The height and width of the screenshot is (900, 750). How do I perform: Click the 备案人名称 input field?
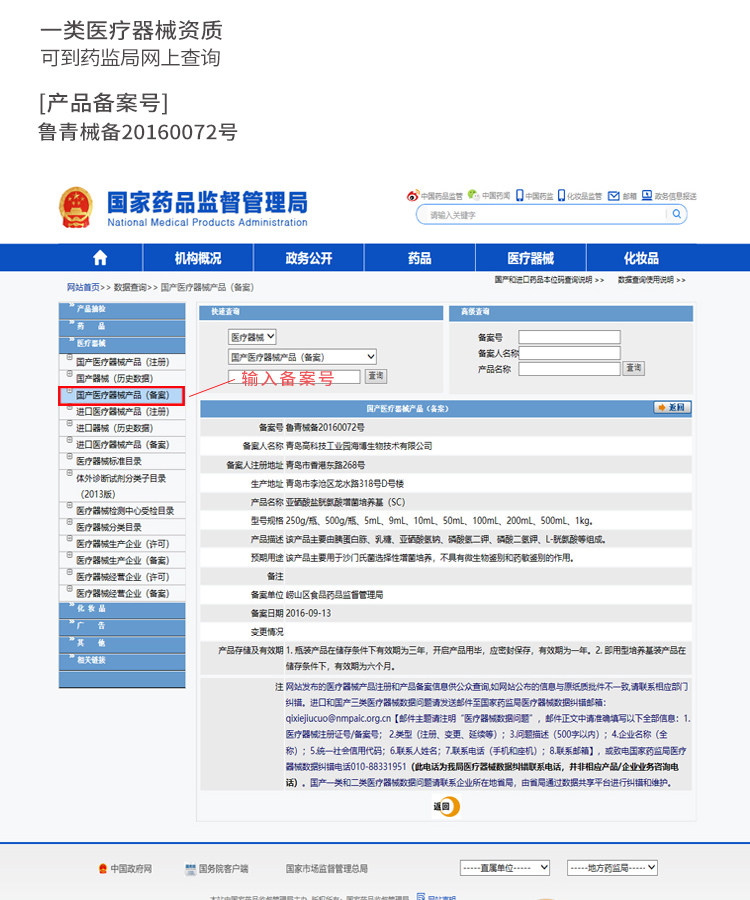click(569, 353)
